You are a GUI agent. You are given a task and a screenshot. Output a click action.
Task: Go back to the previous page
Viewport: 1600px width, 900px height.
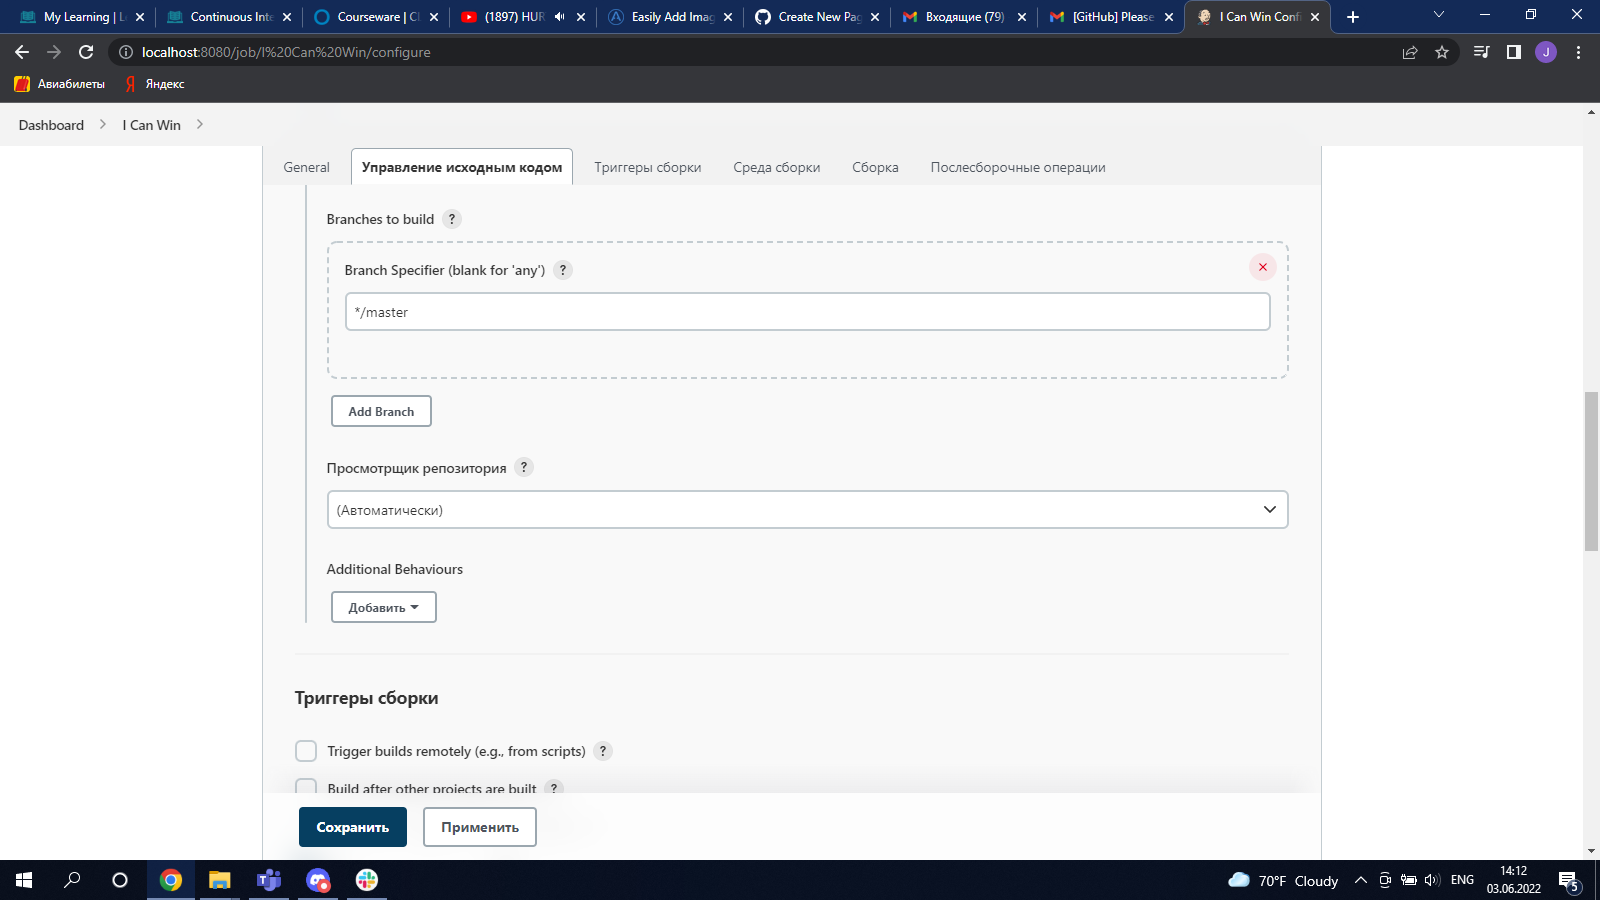[22, 52]
